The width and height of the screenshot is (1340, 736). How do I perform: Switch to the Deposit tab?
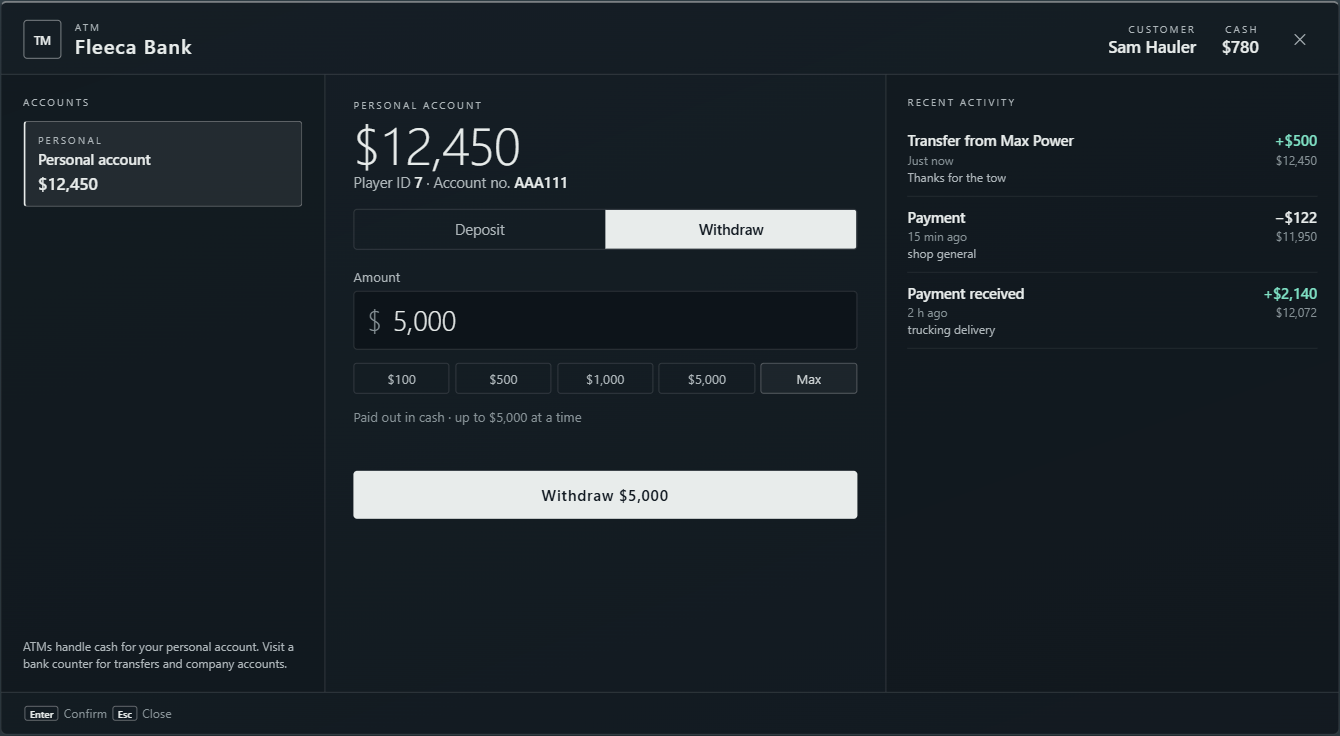pos(480,229)
